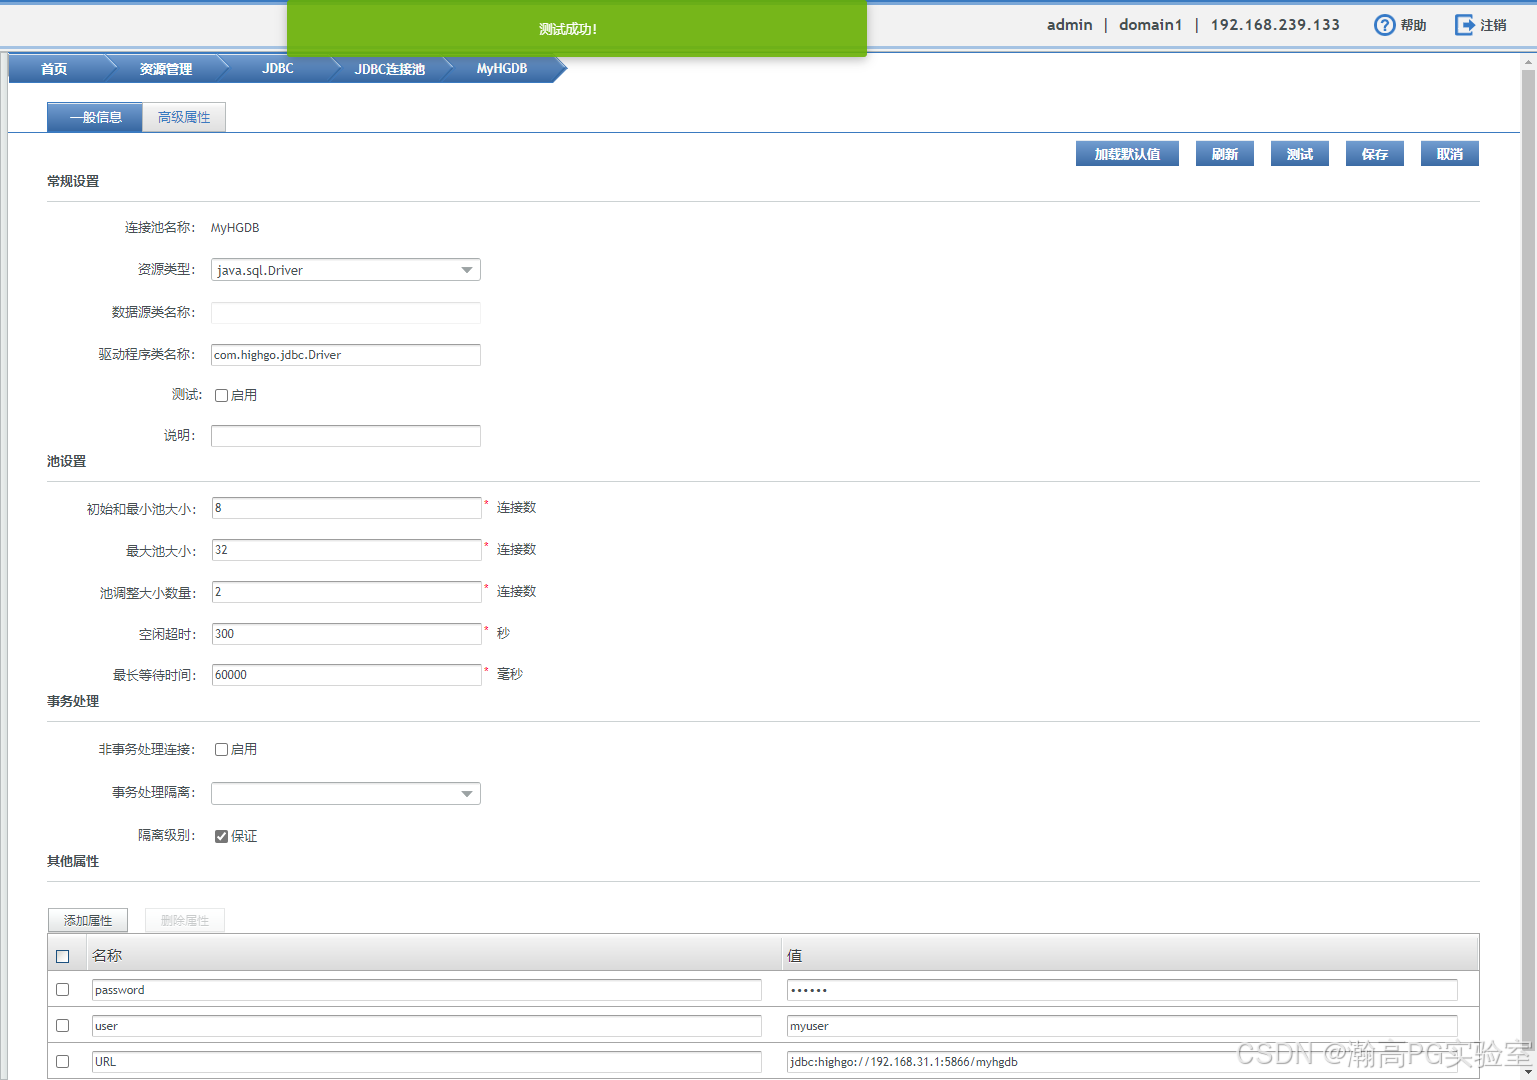Click MyHGDB breadcrumb item
Image resolution: width=1537 pixels, height=1080 pixels.
coord(502,69)
